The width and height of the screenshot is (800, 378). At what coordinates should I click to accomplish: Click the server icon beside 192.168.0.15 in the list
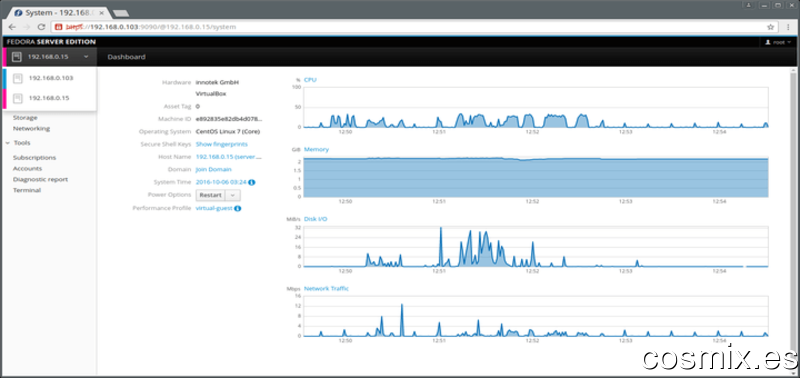(x=18, y=98)
